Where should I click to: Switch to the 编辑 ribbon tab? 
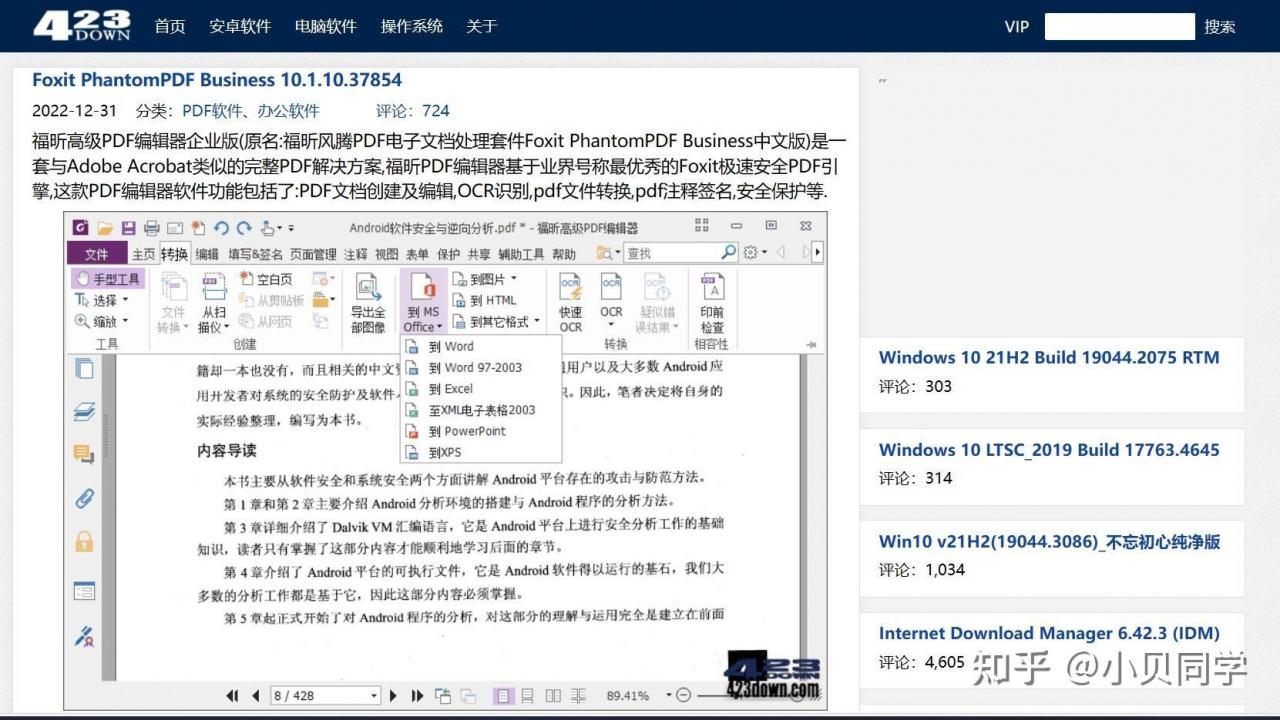point(207,254)
